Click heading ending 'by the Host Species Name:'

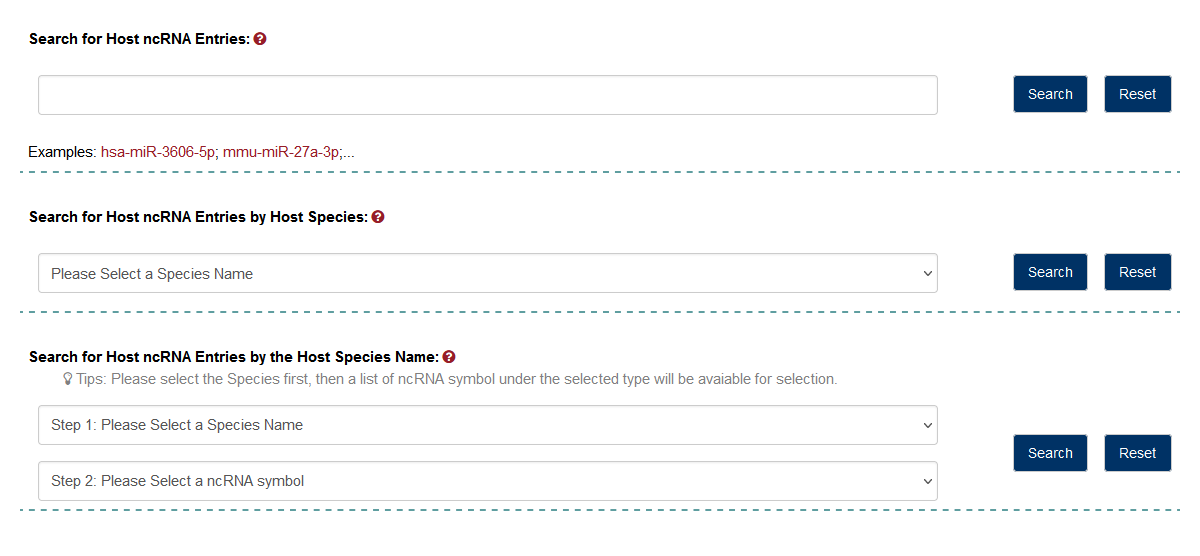point(233,357)
